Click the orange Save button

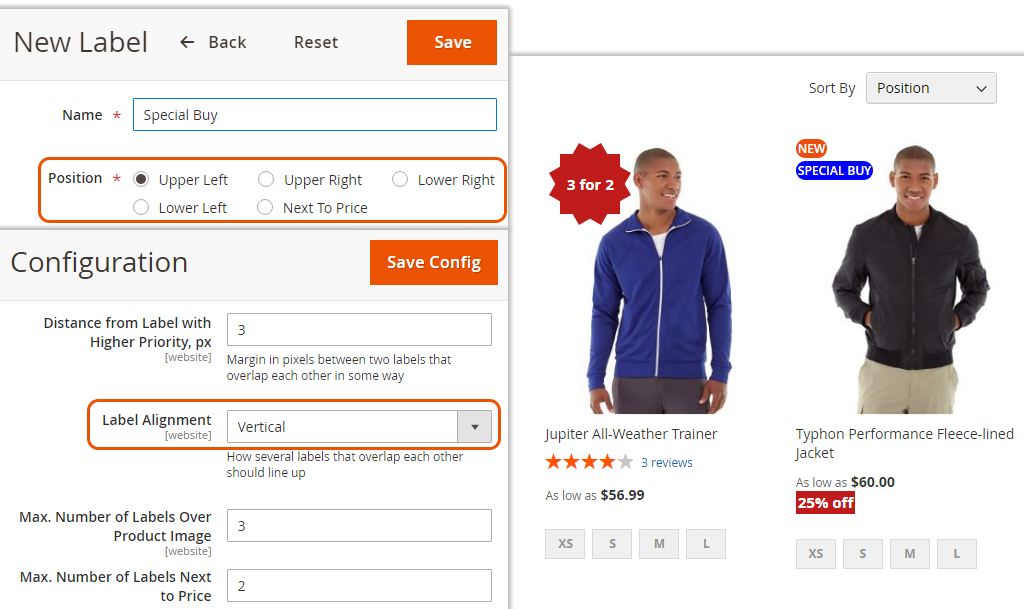pos(452,42)
